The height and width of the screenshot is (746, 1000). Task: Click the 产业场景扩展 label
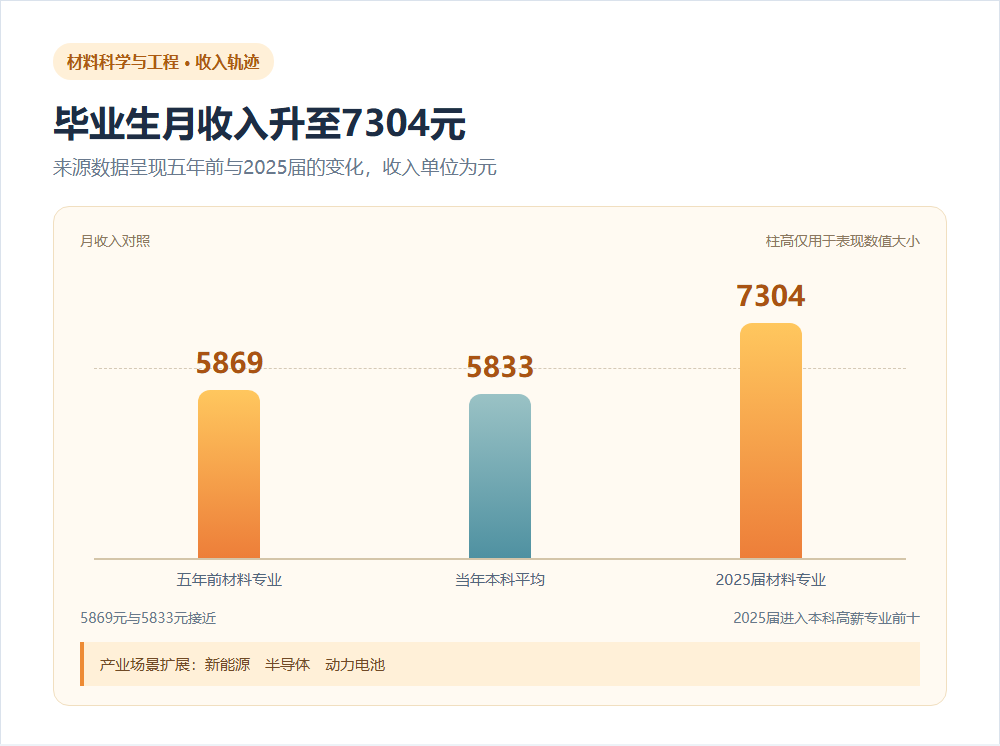tap(145, 664)
